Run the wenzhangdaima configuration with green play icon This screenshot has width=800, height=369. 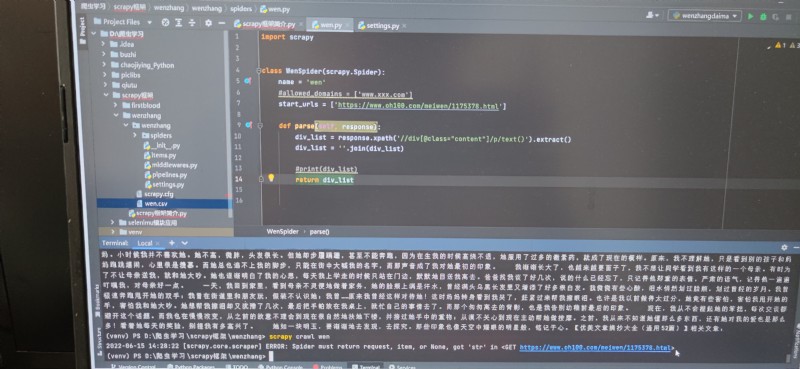coord(751,16)
